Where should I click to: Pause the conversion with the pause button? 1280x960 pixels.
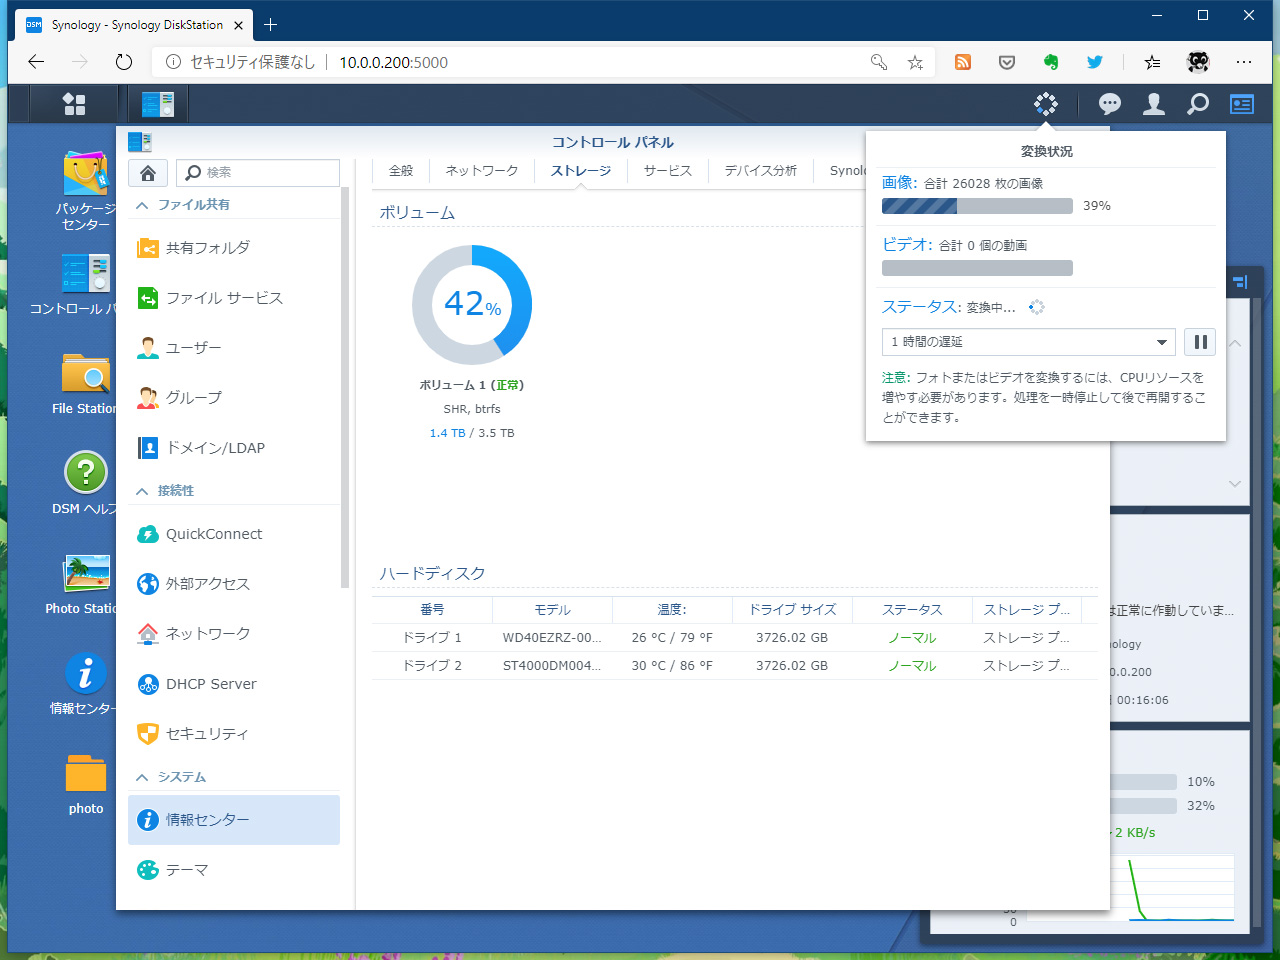pyautogui.click(x=1200, y=342)
